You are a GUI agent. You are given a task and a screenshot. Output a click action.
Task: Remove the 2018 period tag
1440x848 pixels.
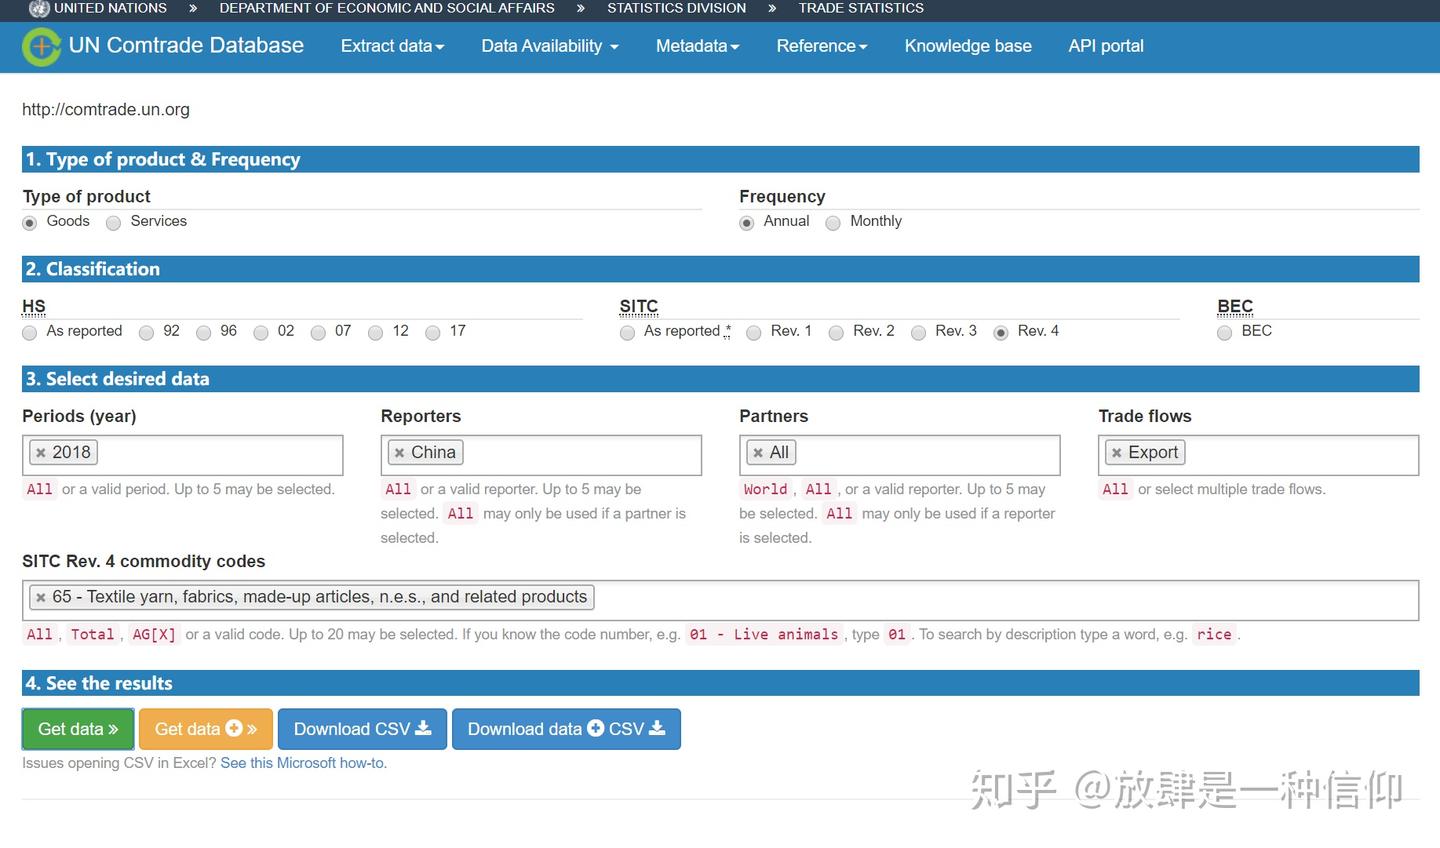pos(40,452)
